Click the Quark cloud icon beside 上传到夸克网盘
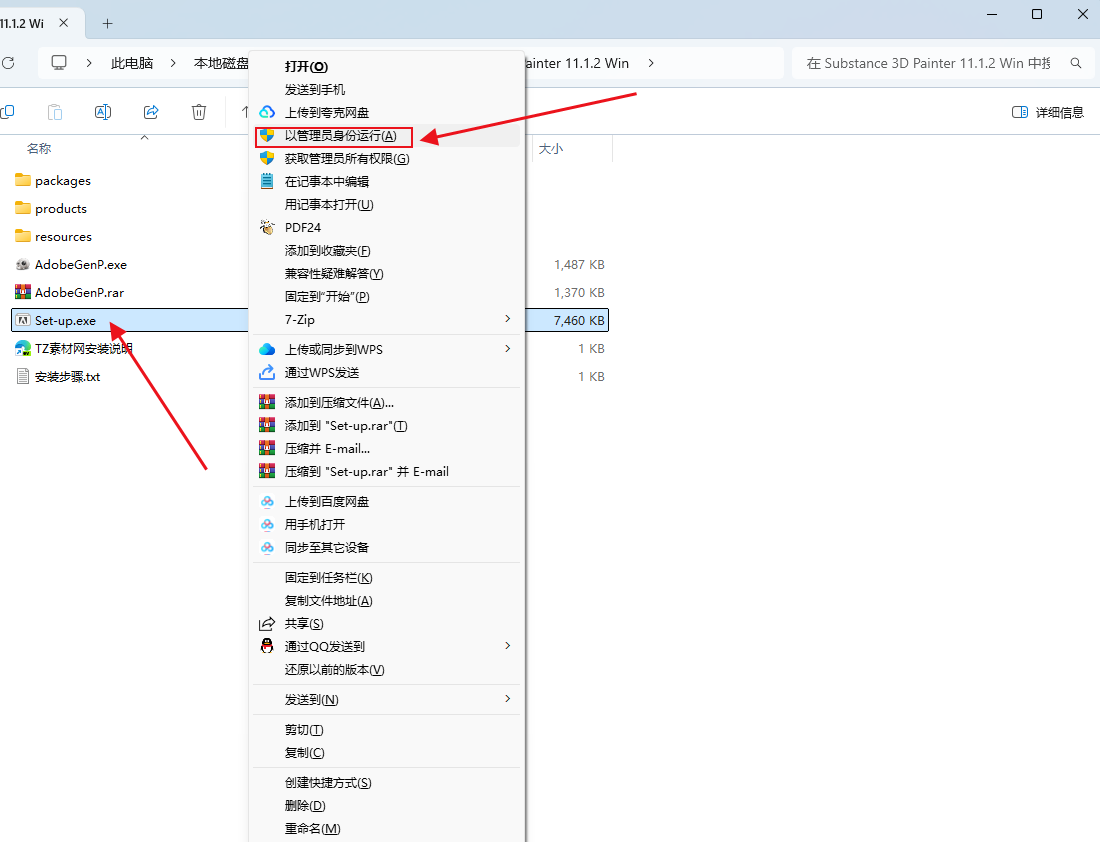The width and height of the screenshot is (1100, 842). click(267, 112)
